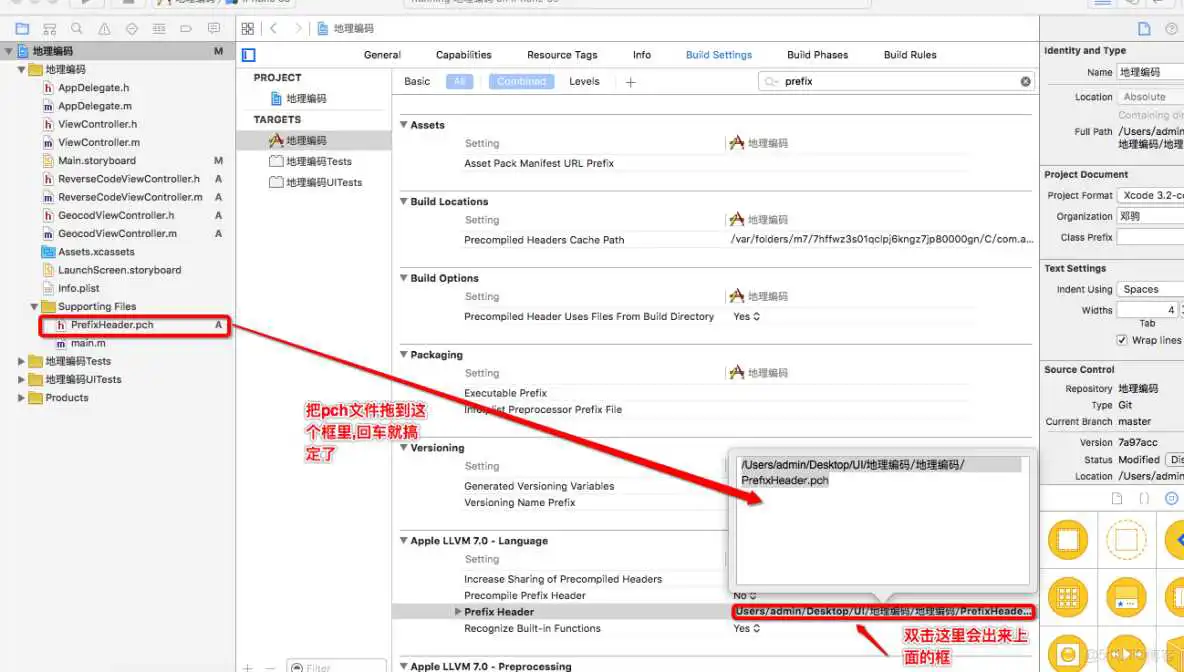This screenshot has width=1184, height=672.
Task: Expand the Prefix Header setting row
Action: coord(458,612)
